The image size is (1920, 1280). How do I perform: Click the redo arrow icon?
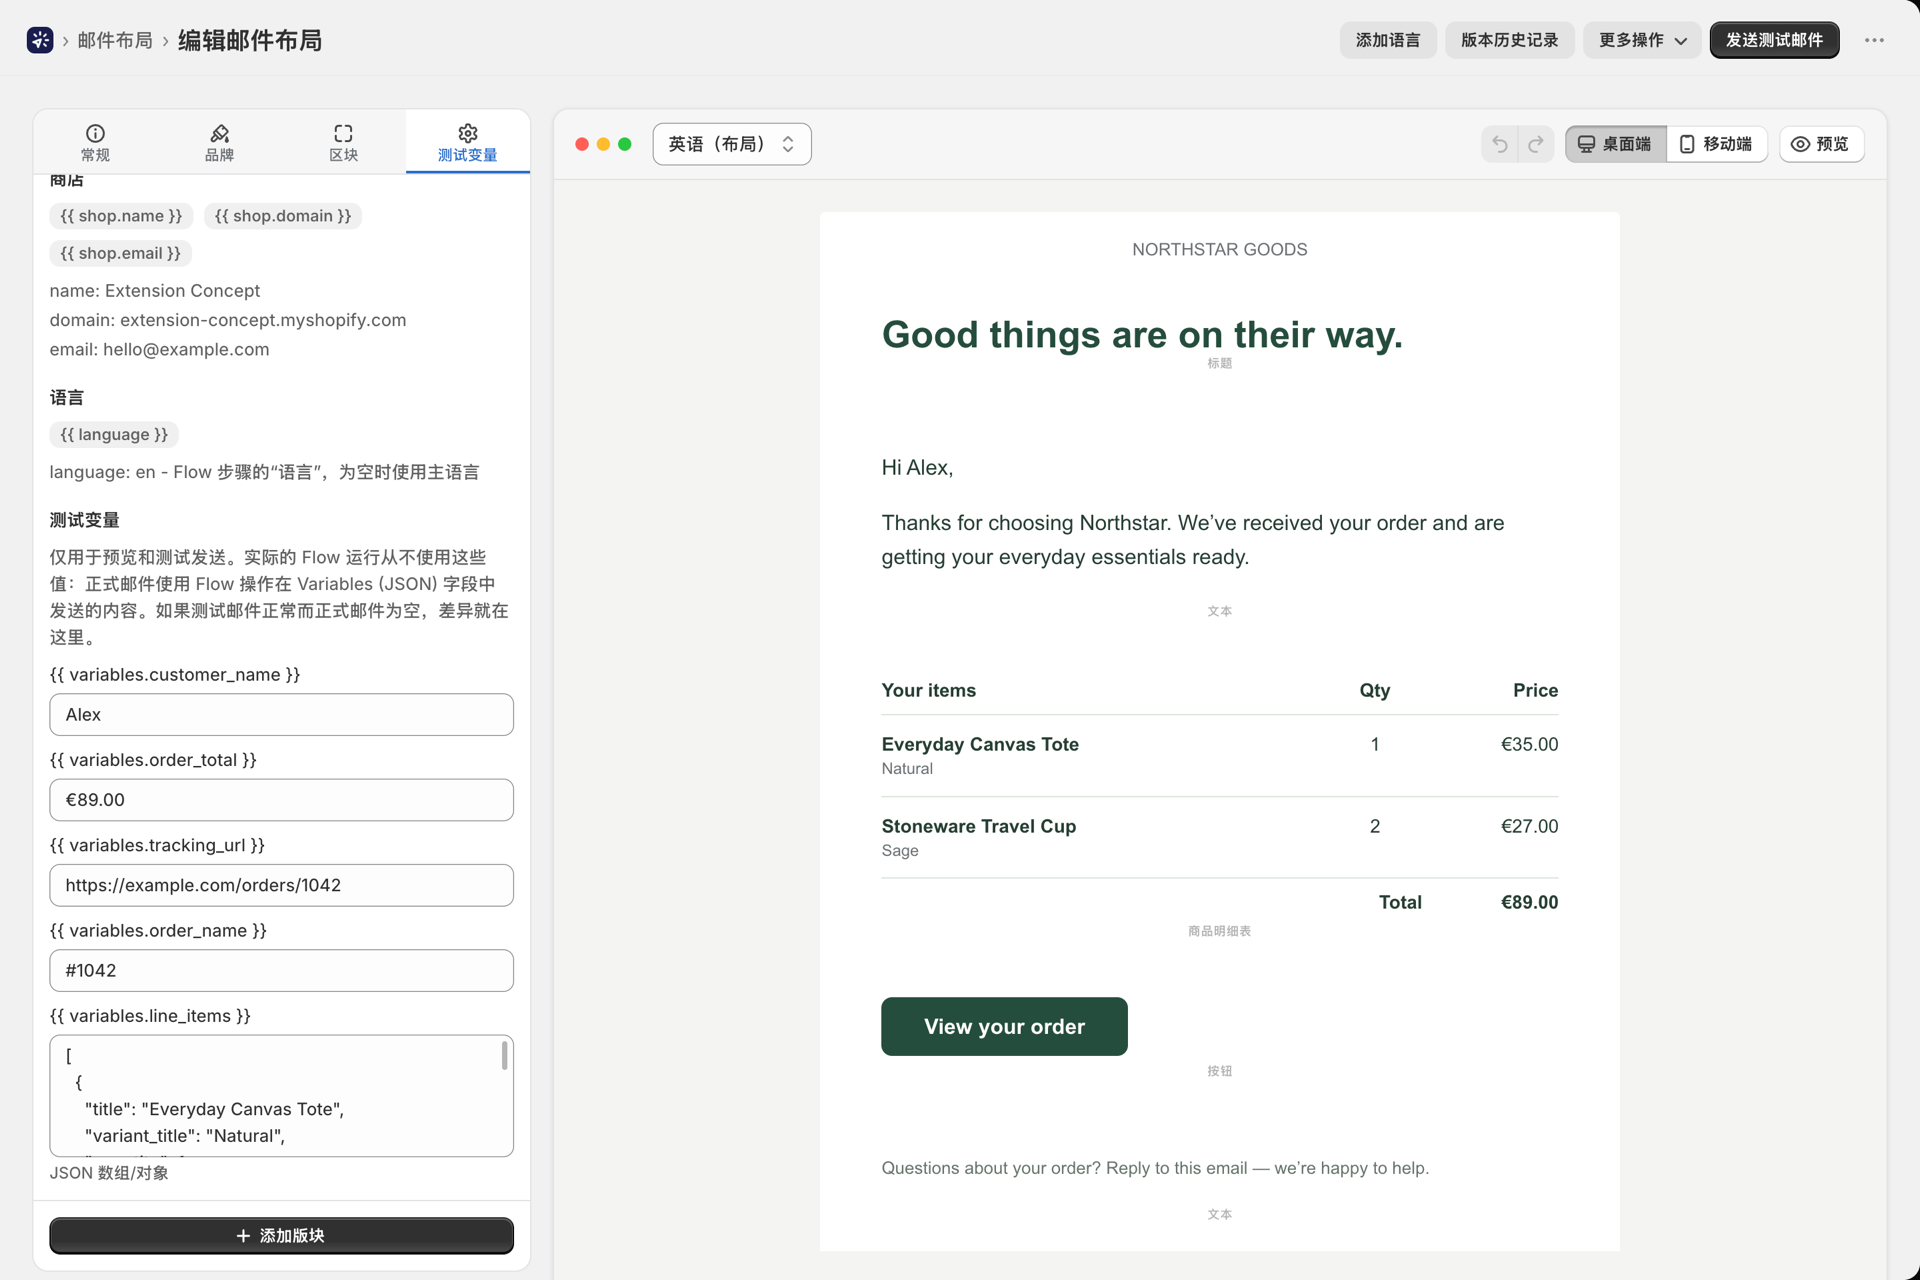point(1536,144)
